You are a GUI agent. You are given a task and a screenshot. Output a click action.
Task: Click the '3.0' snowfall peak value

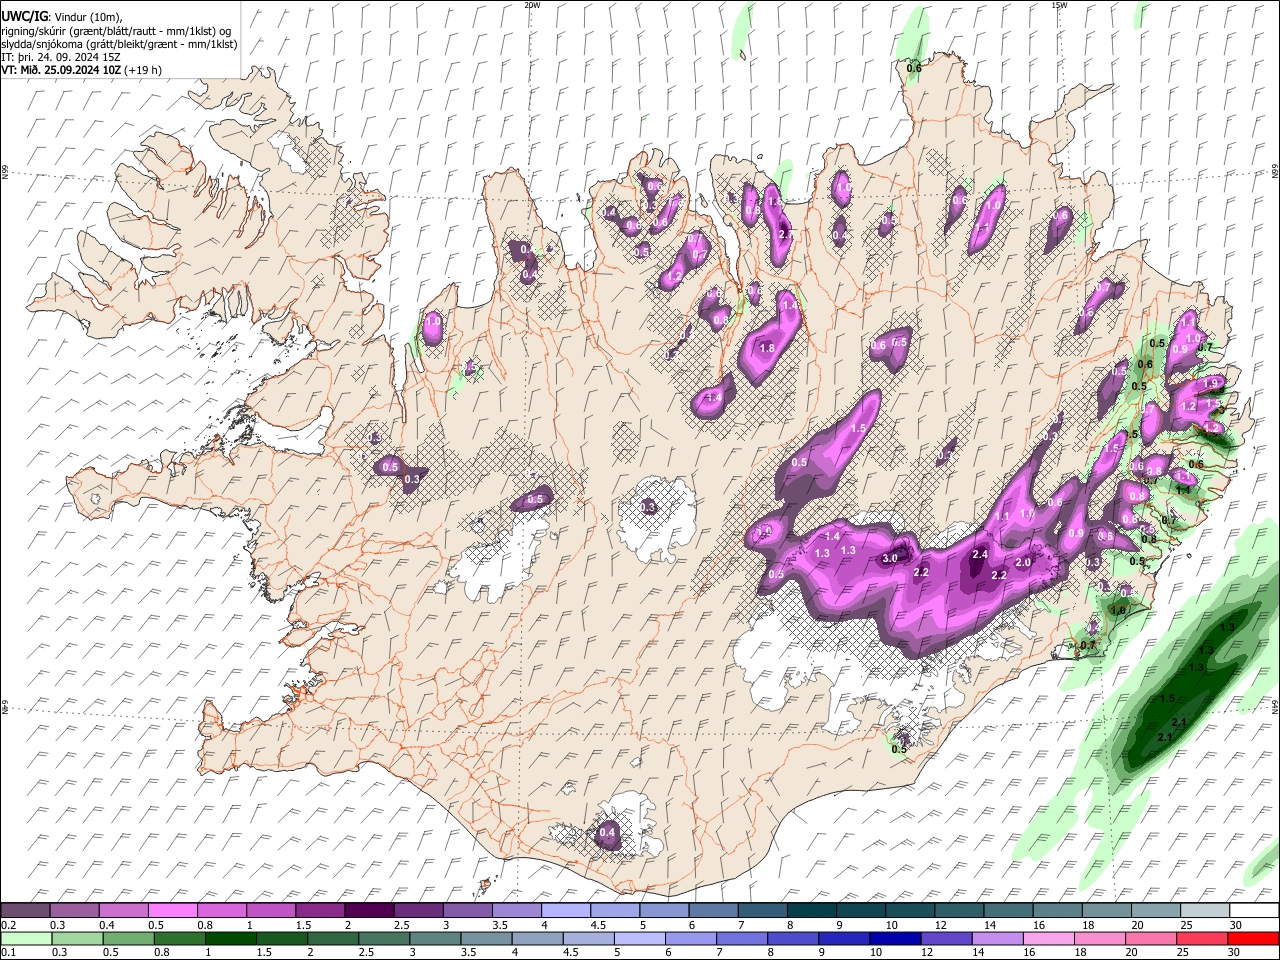point(890,559)
